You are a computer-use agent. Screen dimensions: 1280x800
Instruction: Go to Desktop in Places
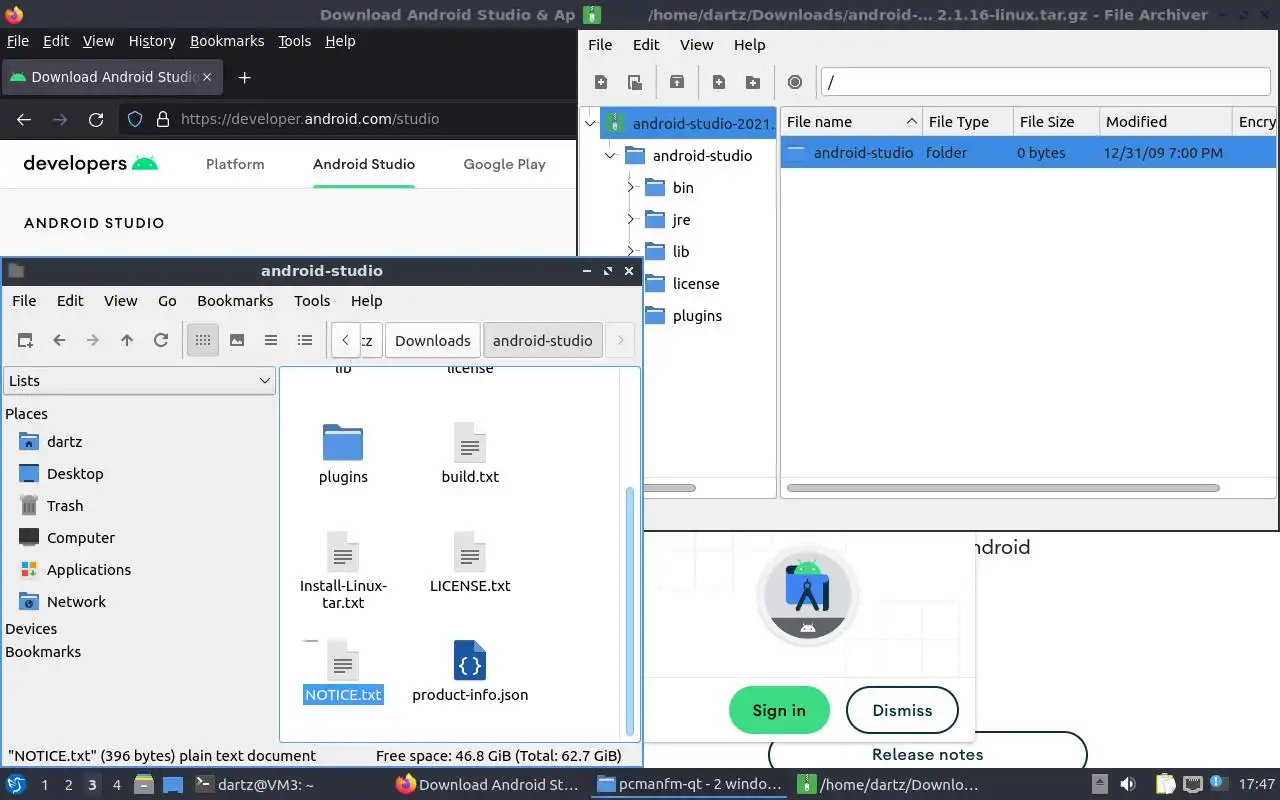(75, 473)
